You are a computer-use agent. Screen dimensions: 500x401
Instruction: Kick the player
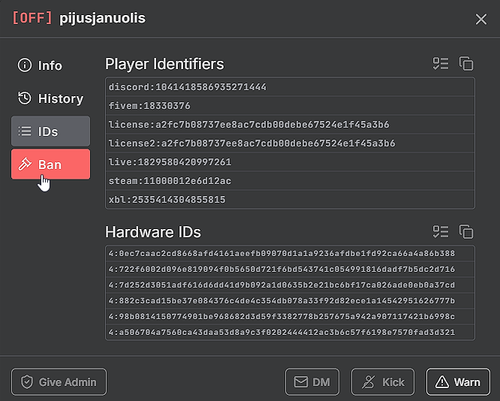[383, 382]
